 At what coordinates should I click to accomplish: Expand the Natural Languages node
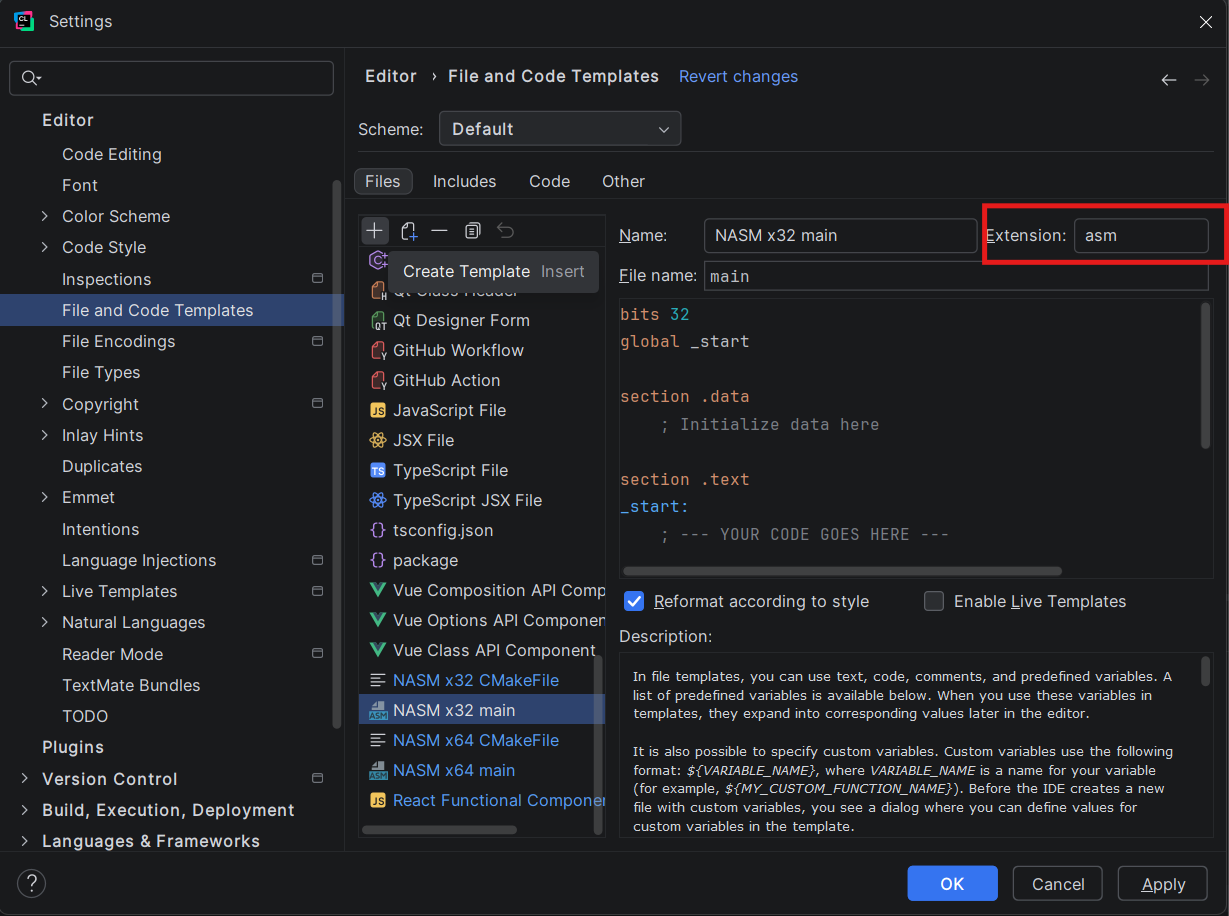[x=45, y=622]
